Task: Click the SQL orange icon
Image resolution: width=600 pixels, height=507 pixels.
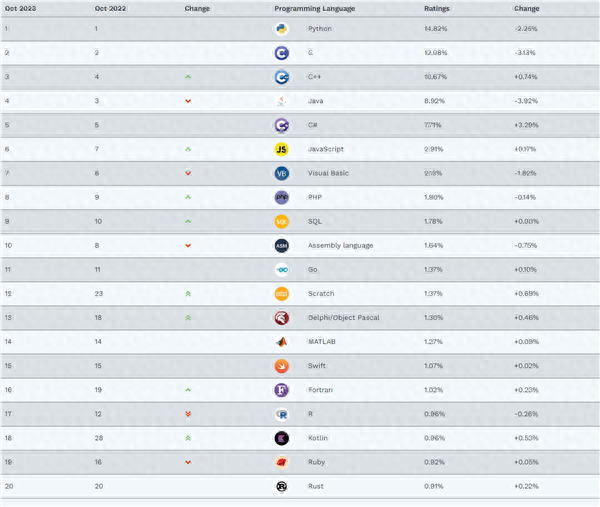Action: (x=282, y=222)
